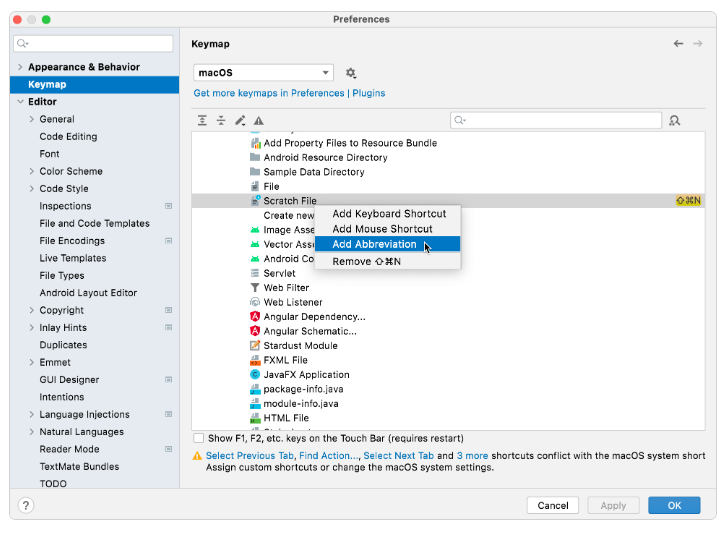Select module-info.java in the action list
Image resolution: width=724 pixels, height=533 pixels.
coord(301,404)
